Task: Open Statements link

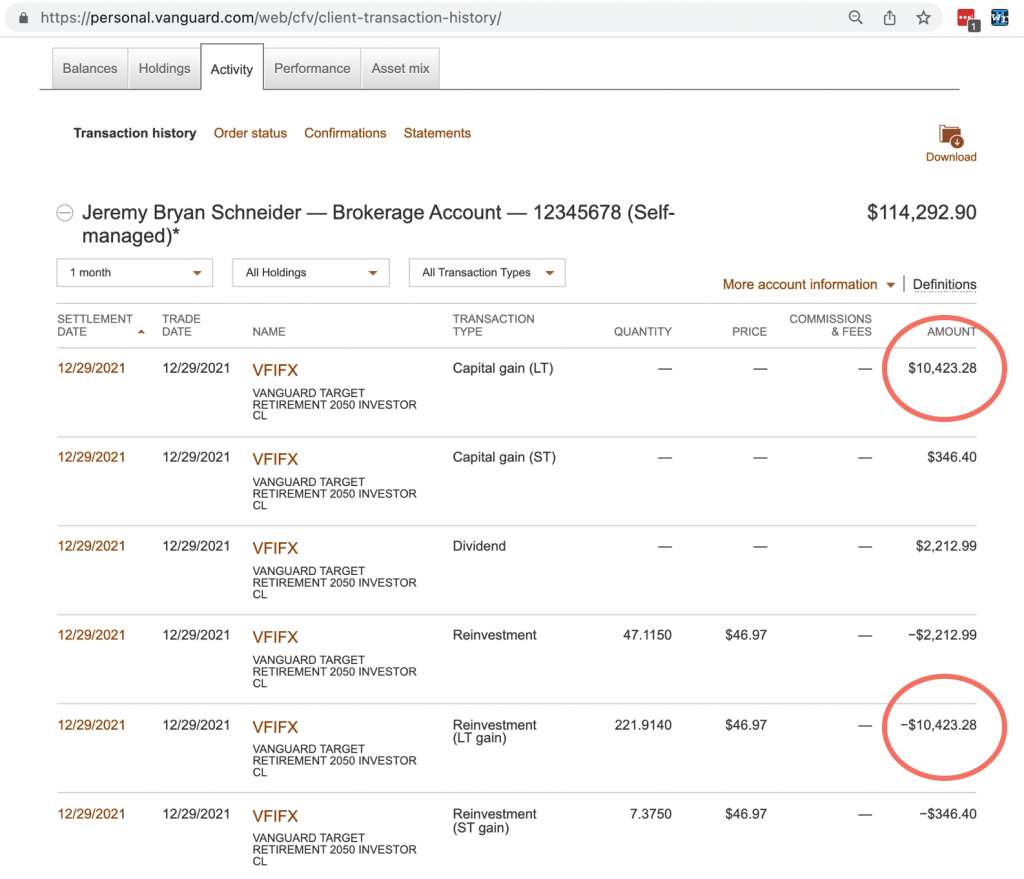Action: [437, 133]
